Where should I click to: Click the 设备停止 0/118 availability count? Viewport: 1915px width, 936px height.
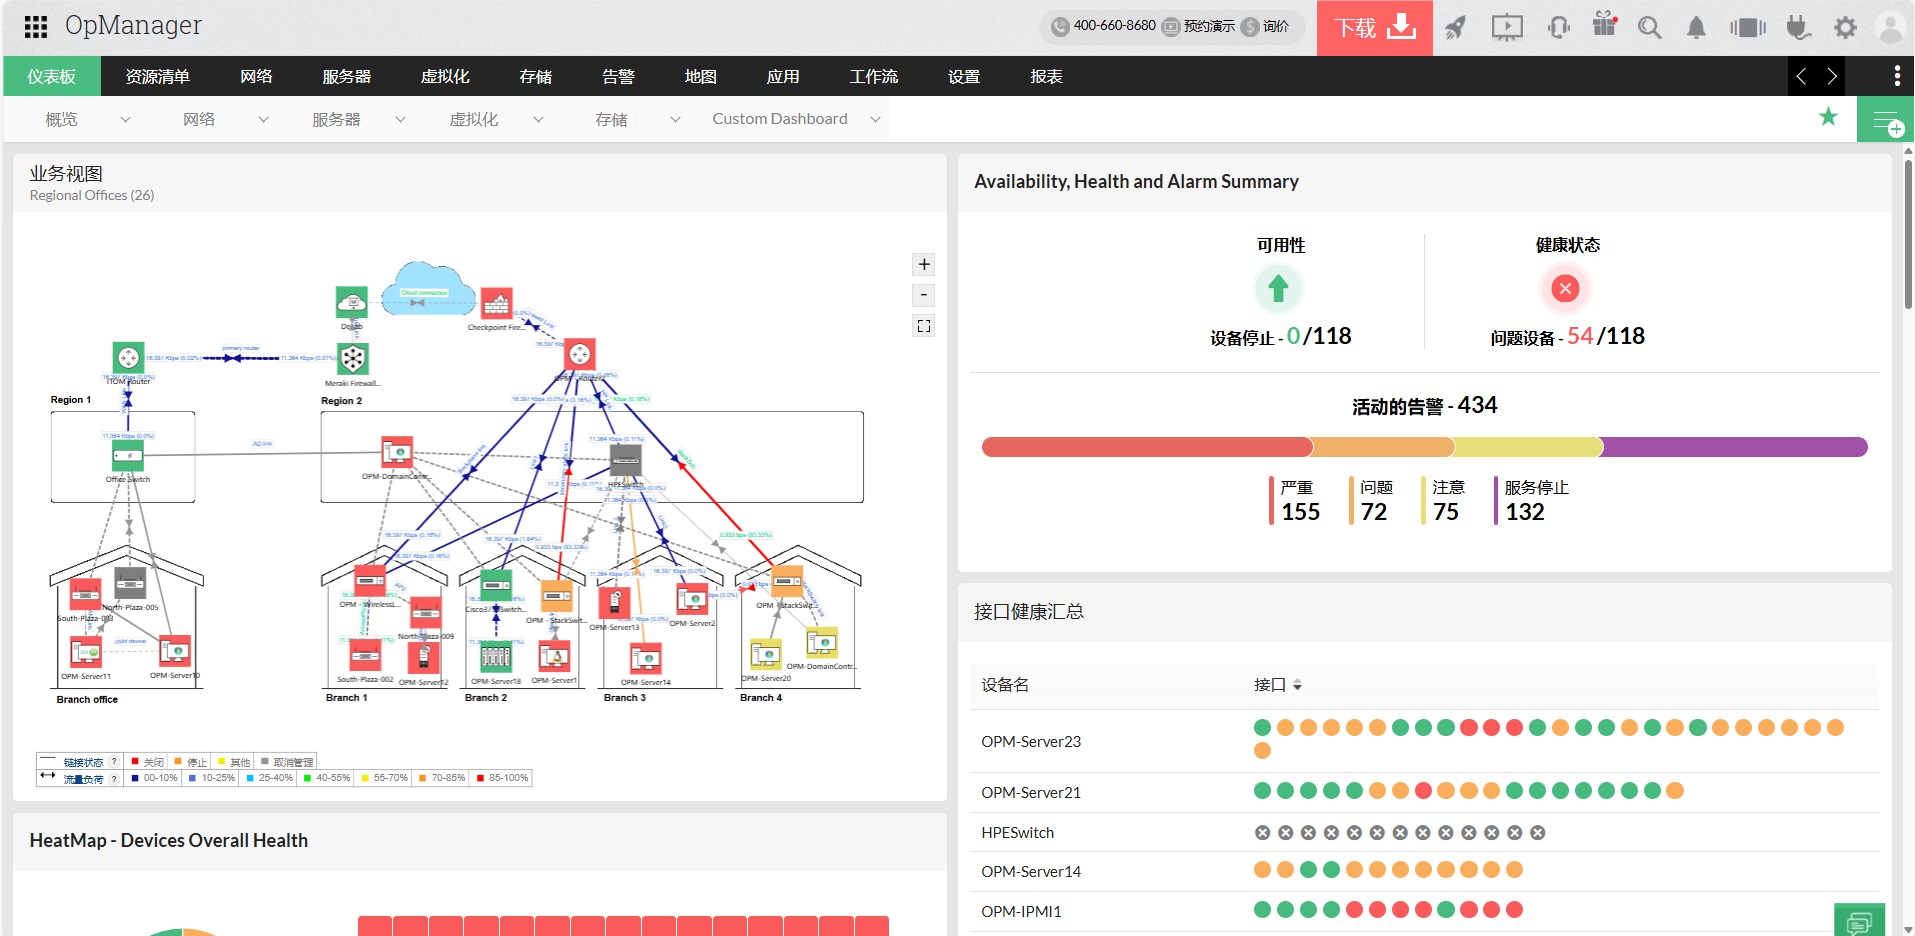(1280, 337)
